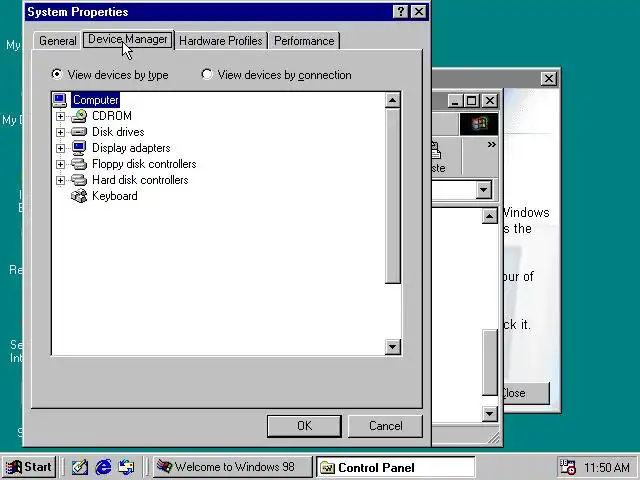This screenshot has height=480, width=640.
Task: Click the Floppy disk controllers icon
Action: (x=79, y=164)
